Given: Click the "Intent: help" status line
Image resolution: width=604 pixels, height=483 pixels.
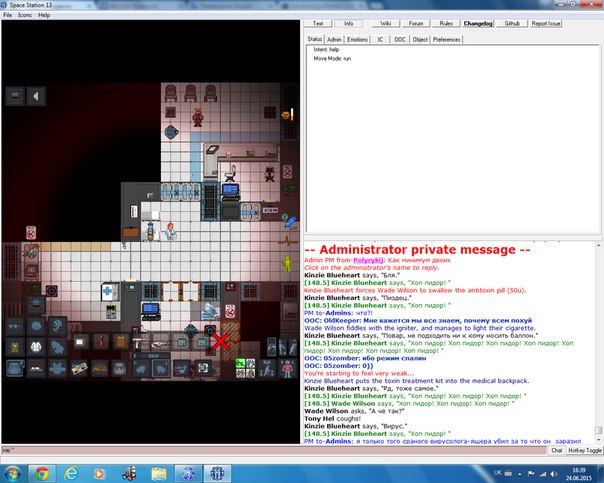Looking at the screenshot, I should pyautogui.click(x=326, y=50).
